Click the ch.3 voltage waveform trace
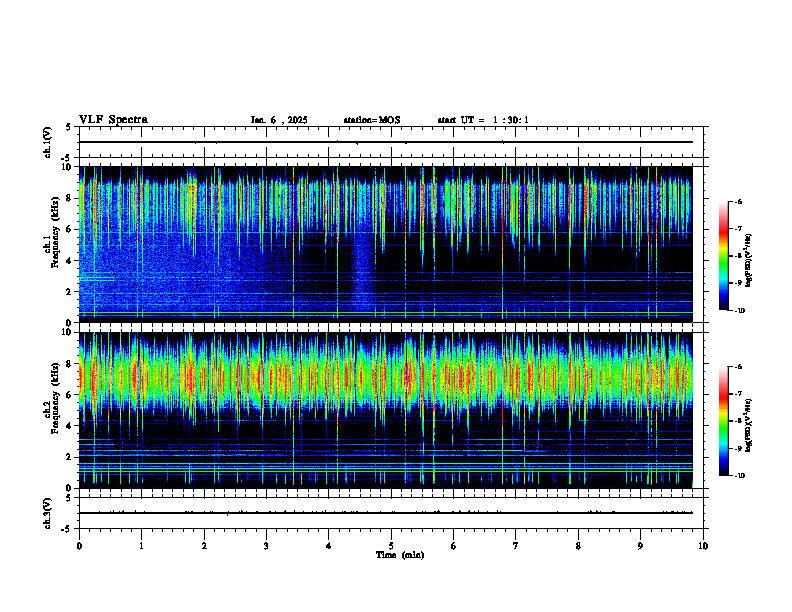792x612 pixels. pyautogui.click(x=386, y=513)
